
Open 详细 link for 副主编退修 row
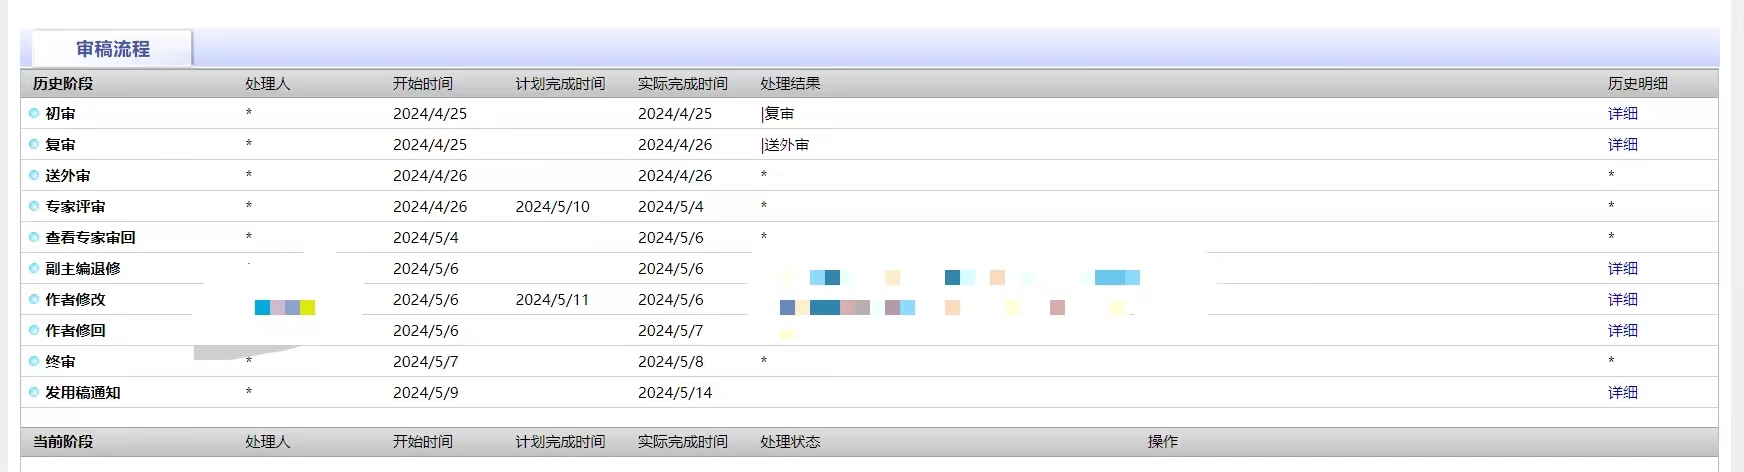click(x=1622, y=269)
